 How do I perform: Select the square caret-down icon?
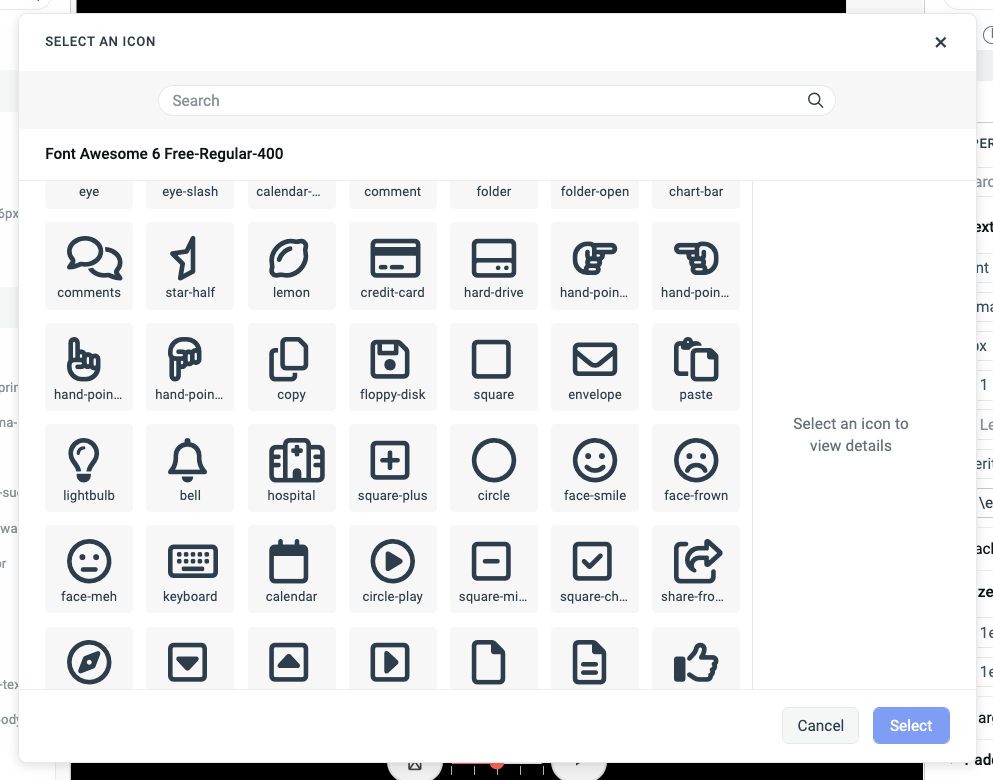(190, 658)
